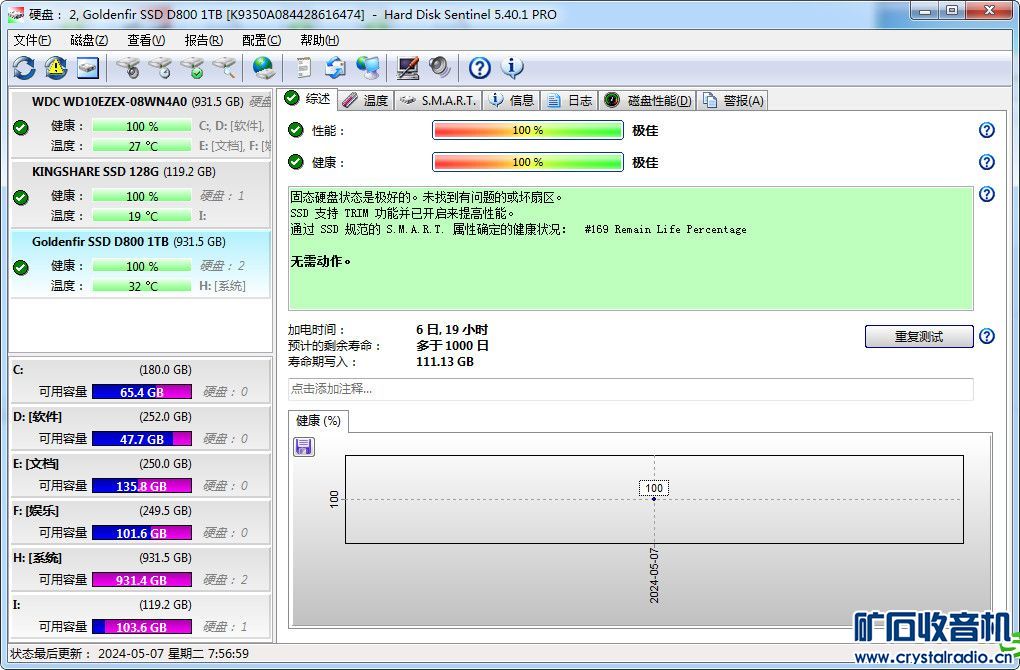The image size is (1020, 670).
Task: Select the E: [文档] volume label
Action: coord(36,464)
